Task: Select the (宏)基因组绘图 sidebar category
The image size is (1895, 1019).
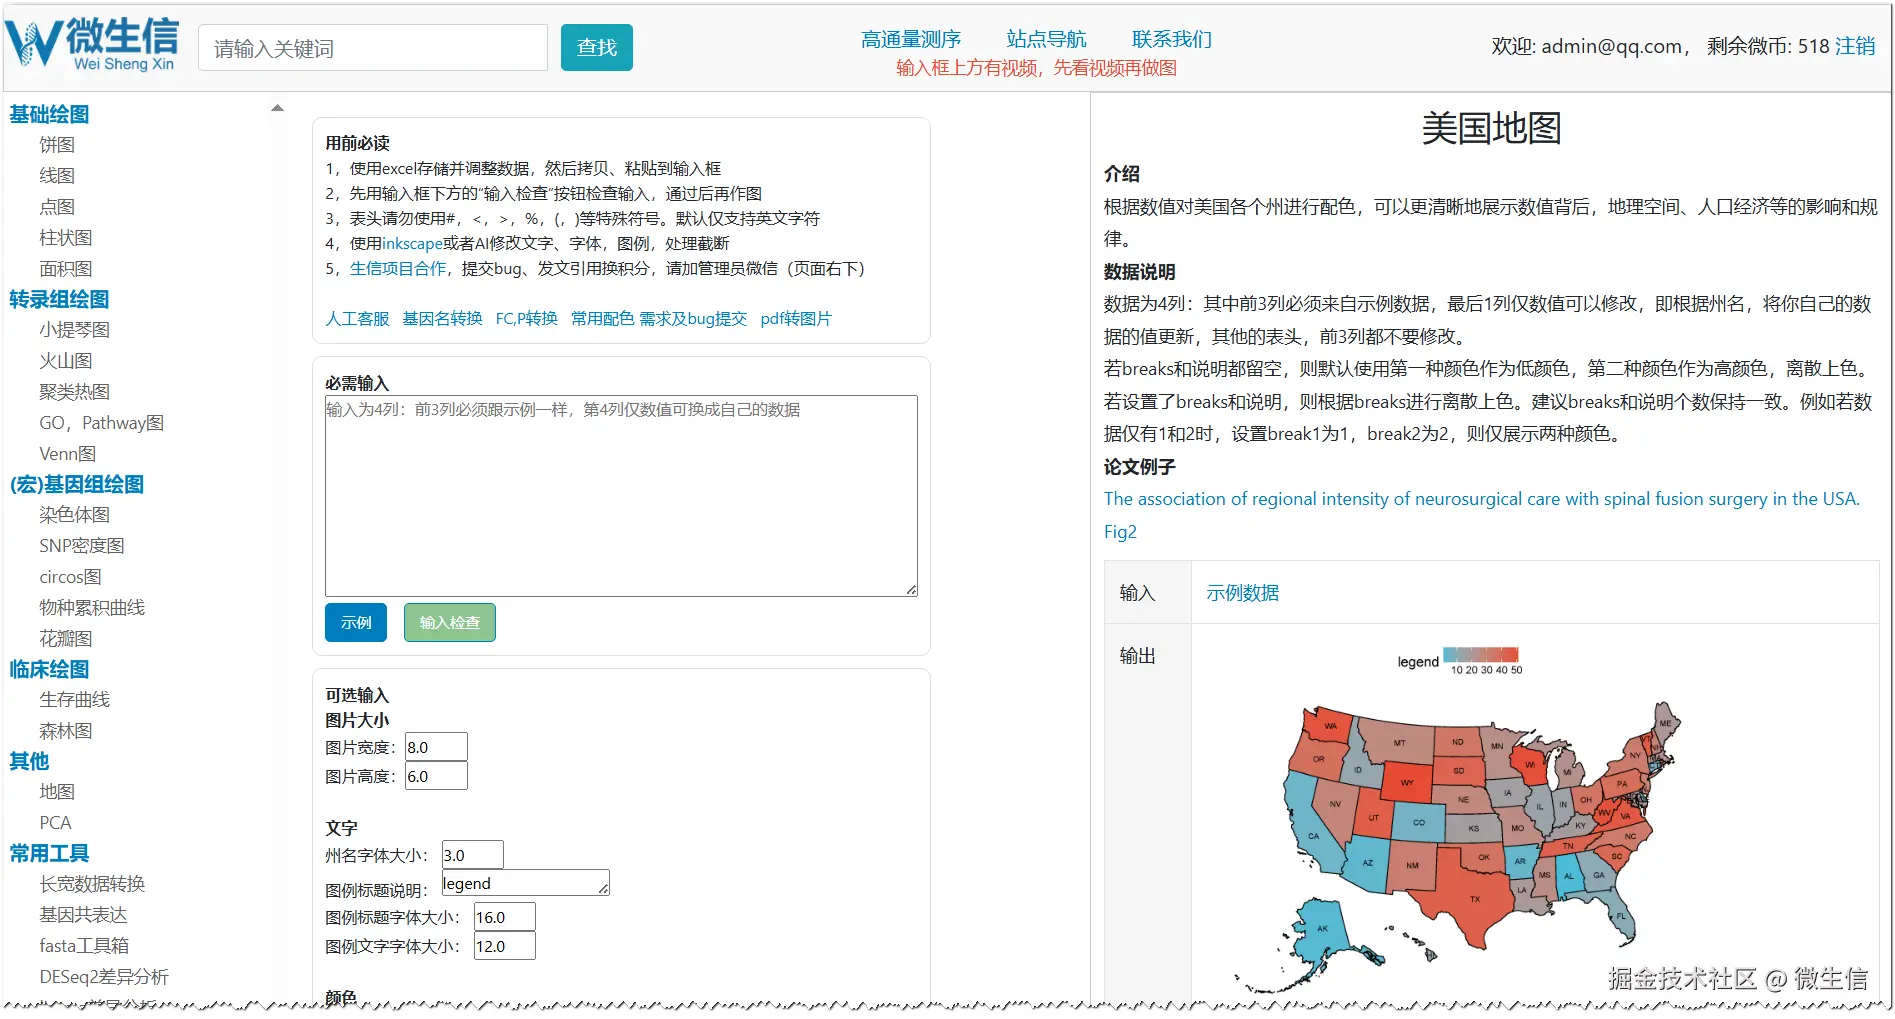Action: pos(77,484)
